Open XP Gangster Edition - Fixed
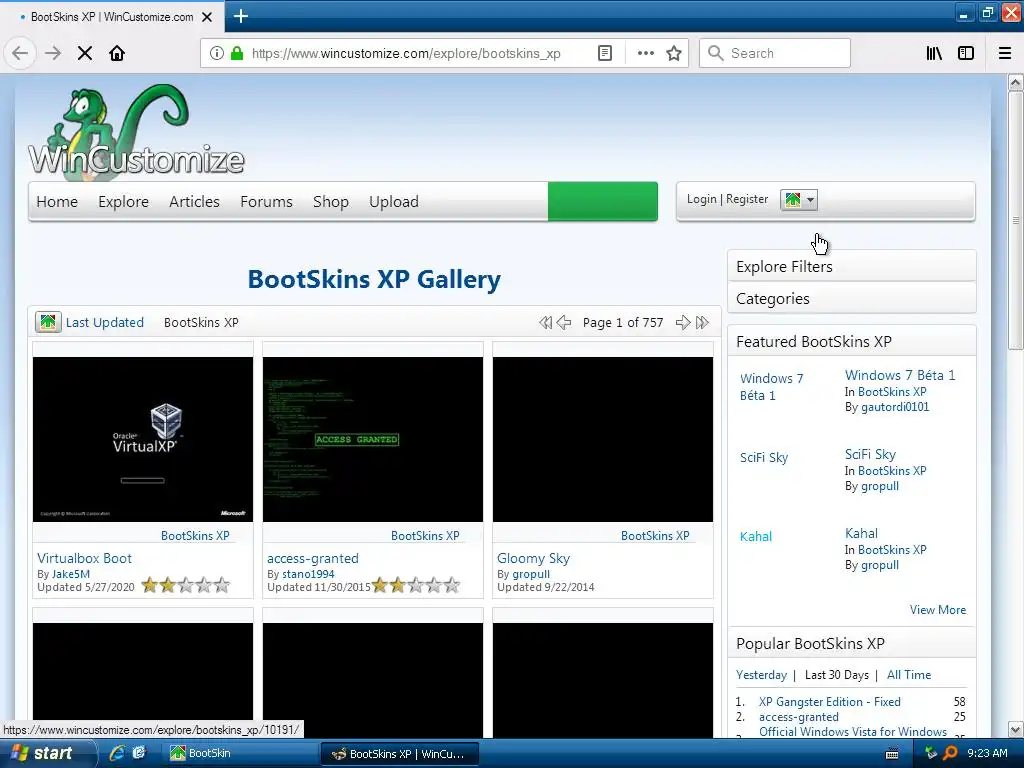Viewport: 1024px width, 768px height. pyautogui.click(x=829, y=701)
